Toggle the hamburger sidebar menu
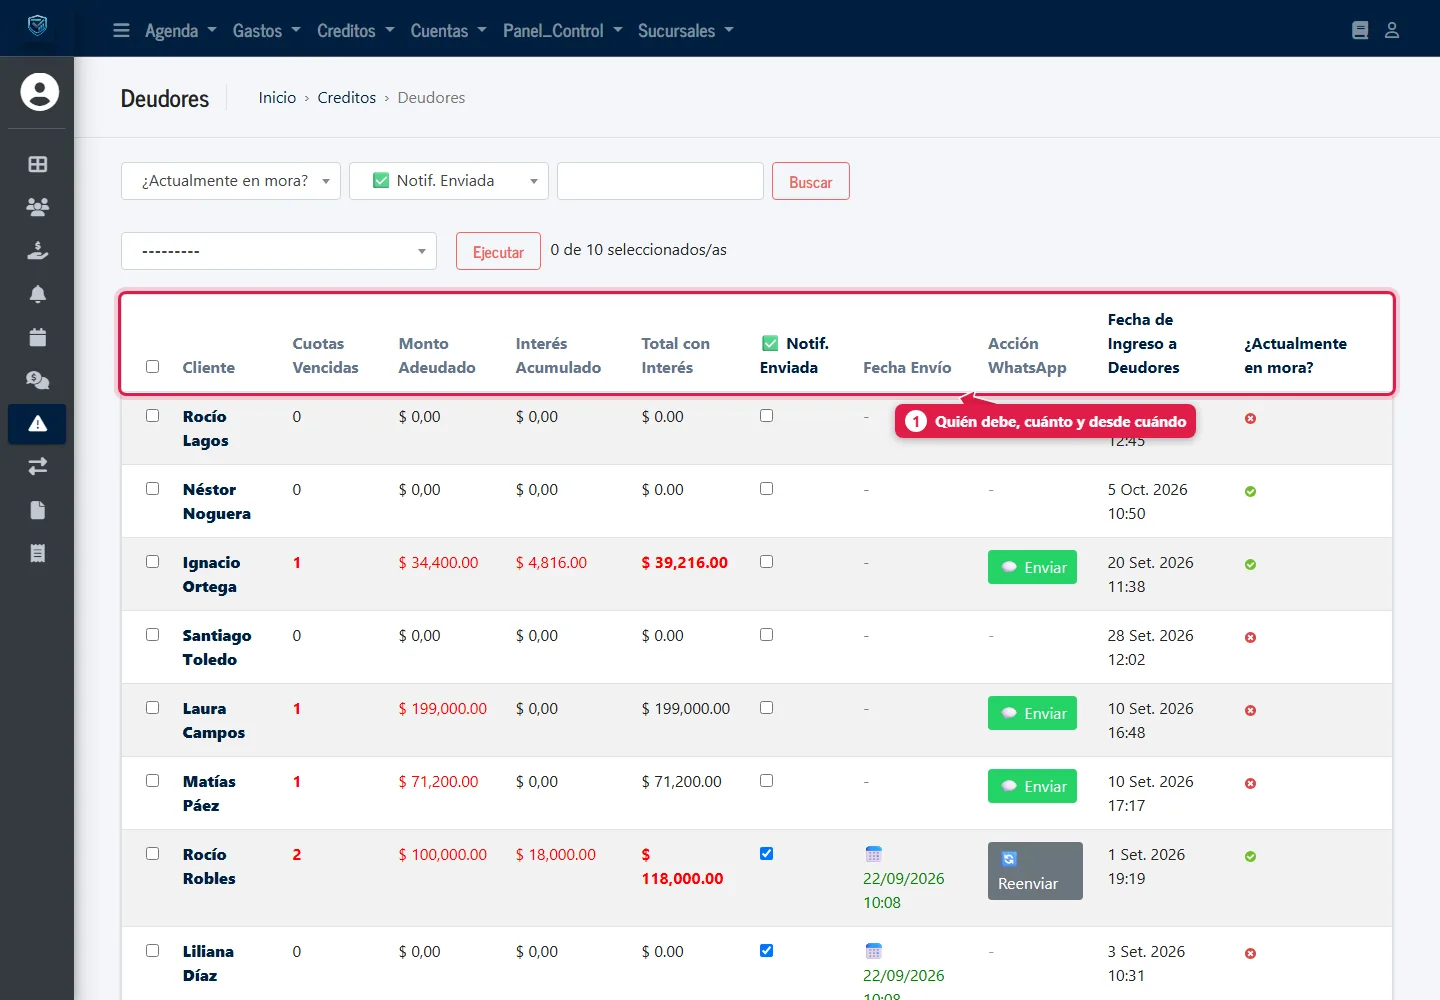This screenshot has width=1440, height=1000. click(x=121, y=31)
